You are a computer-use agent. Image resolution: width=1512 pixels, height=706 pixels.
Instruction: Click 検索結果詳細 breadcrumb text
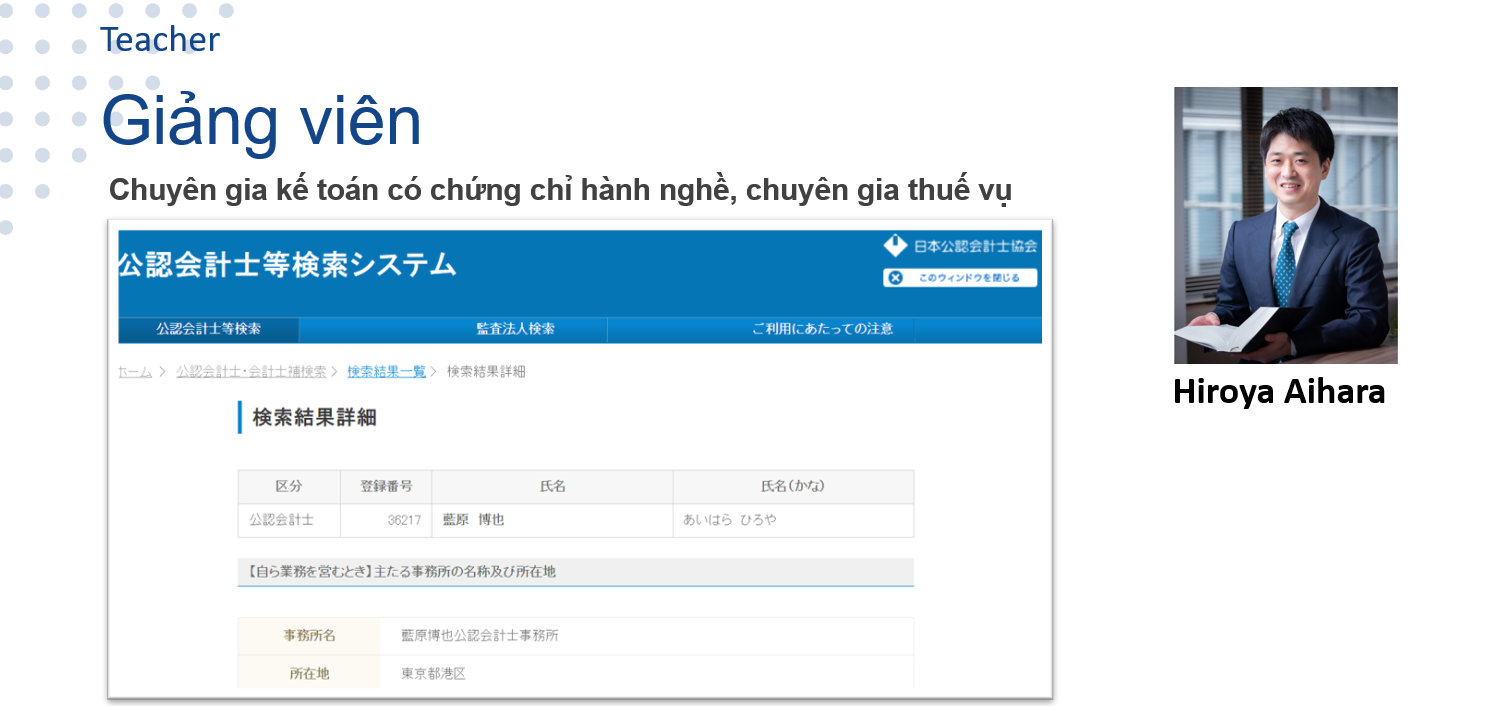click(486, 372)
